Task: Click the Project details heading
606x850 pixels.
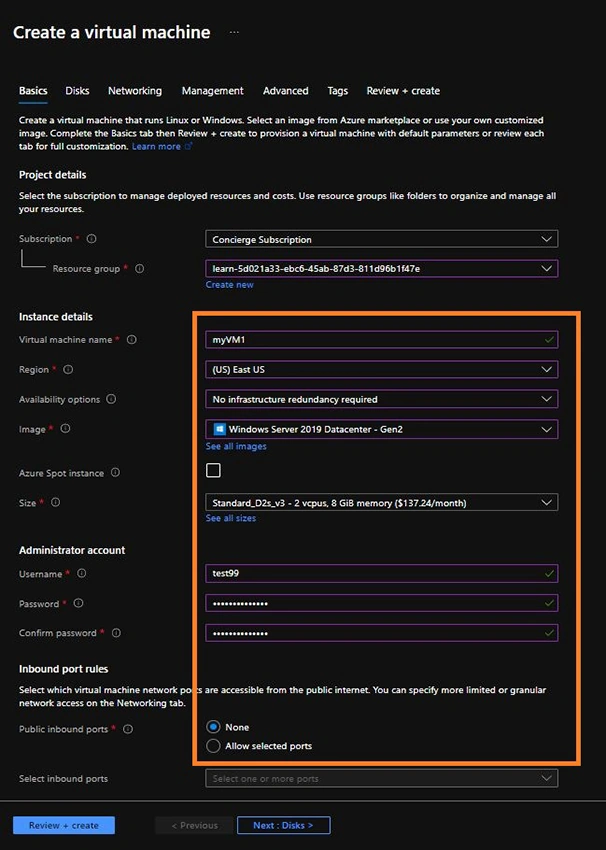Action: (53, 175)
